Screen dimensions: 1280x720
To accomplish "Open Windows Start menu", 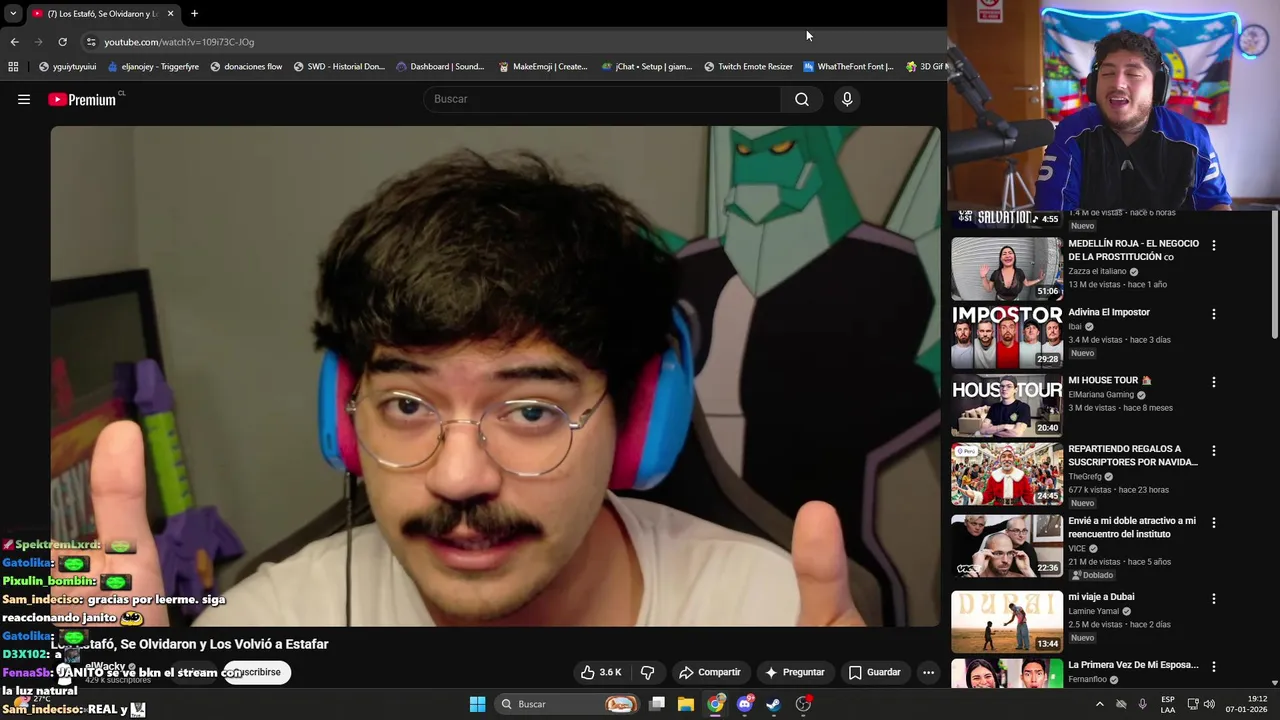I will pyautogui.click(x=477, y=704).
